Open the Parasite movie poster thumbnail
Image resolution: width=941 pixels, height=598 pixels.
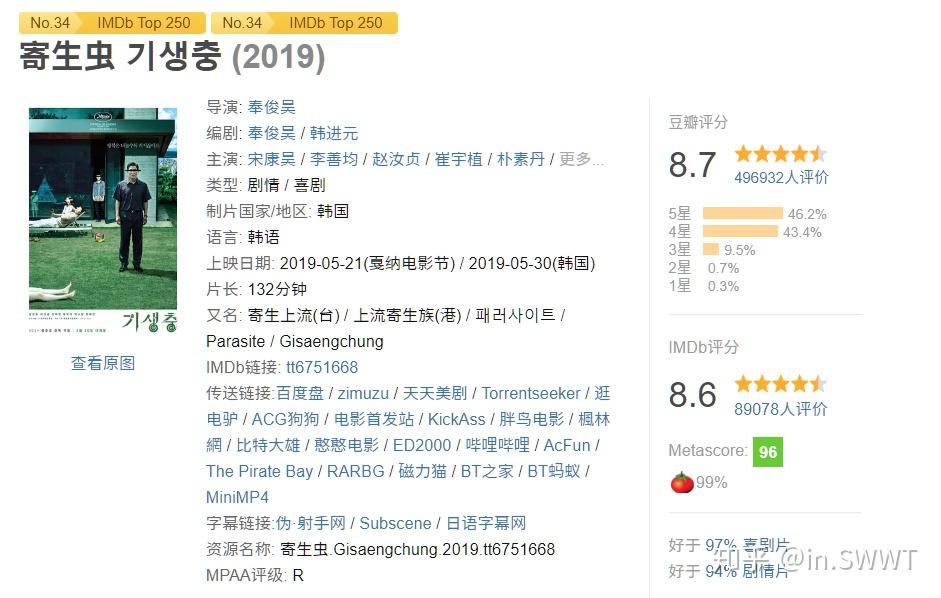pos(103,221)
